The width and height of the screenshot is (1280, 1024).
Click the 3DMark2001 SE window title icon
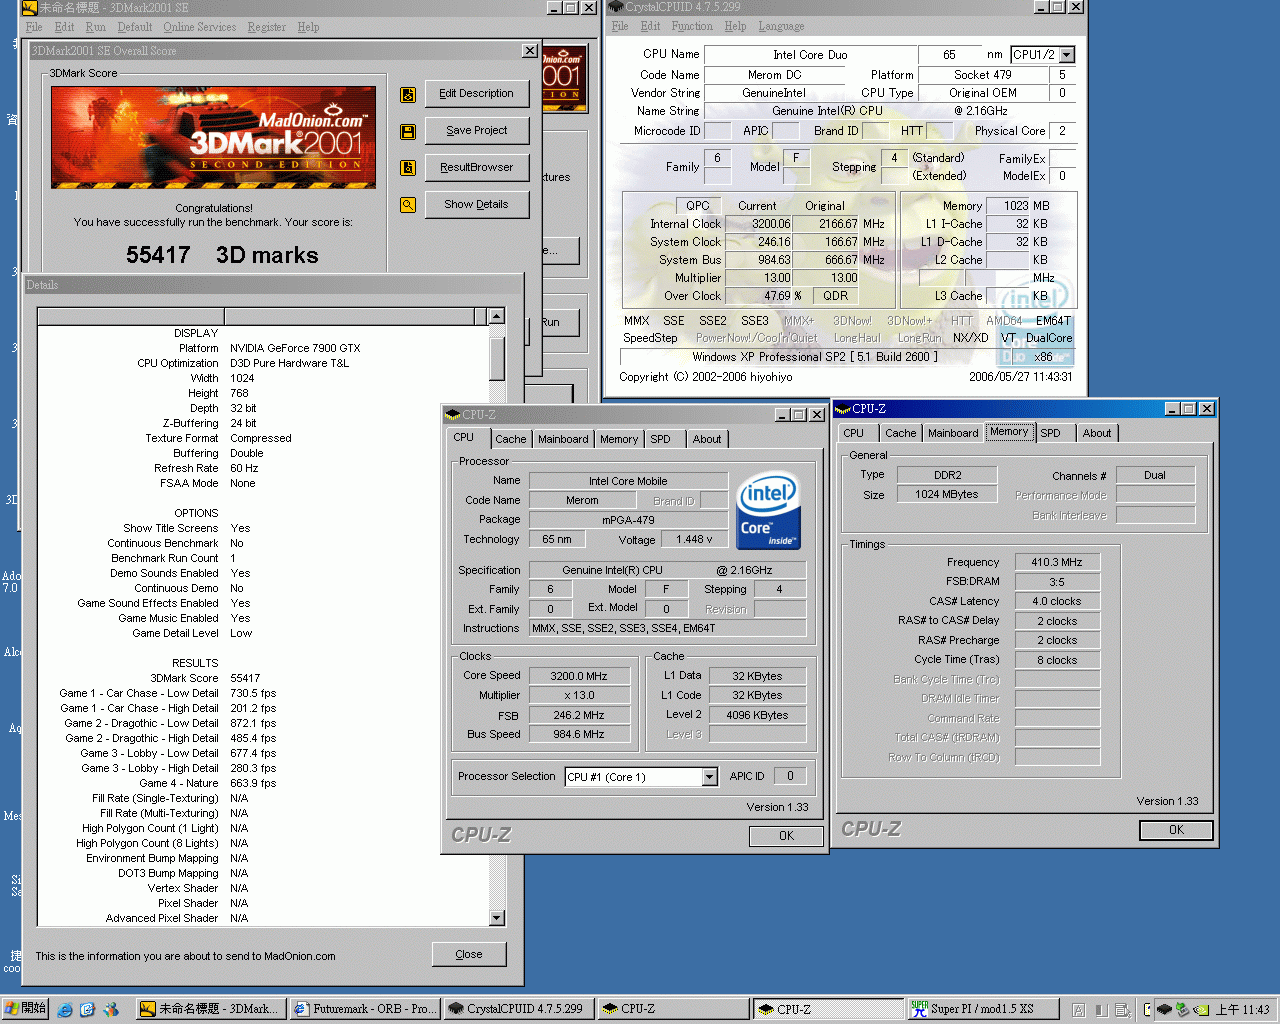pos(30,7)
